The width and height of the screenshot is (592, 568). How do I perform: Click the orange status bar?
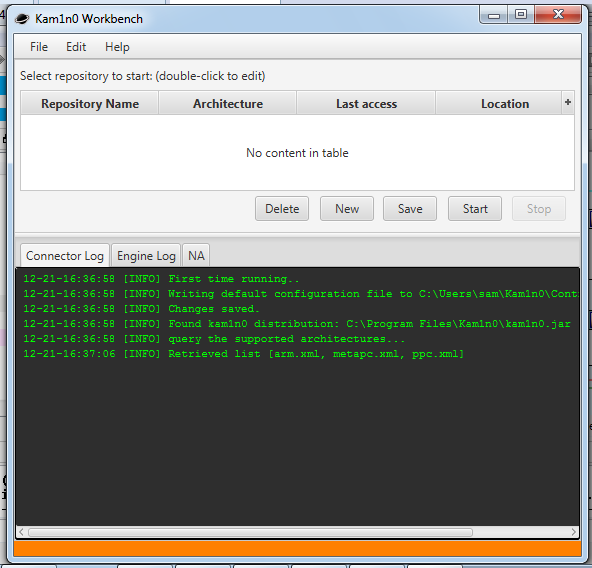297,548
